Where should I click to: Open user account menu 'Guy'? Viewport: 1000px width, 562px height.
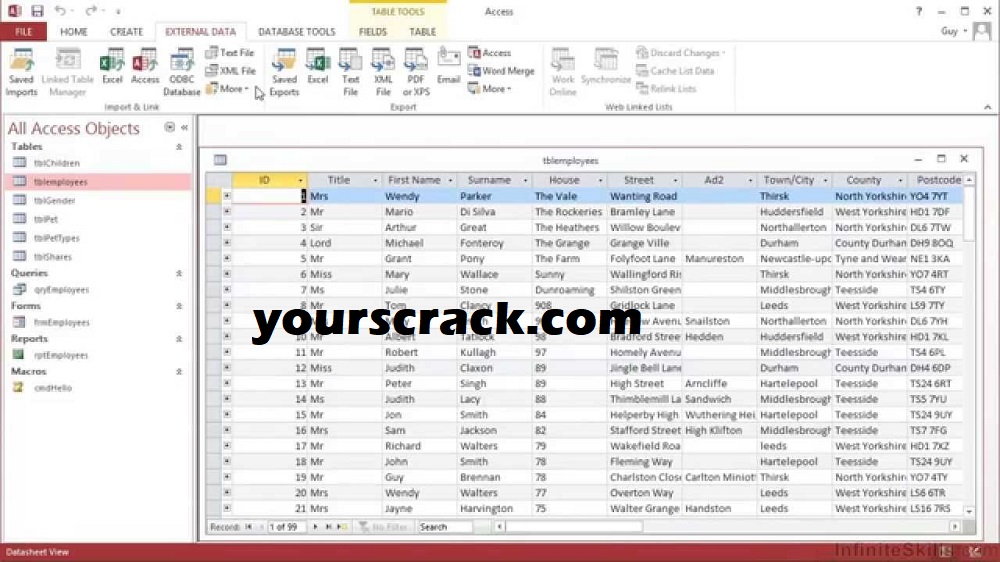click(x=953, y=31)
